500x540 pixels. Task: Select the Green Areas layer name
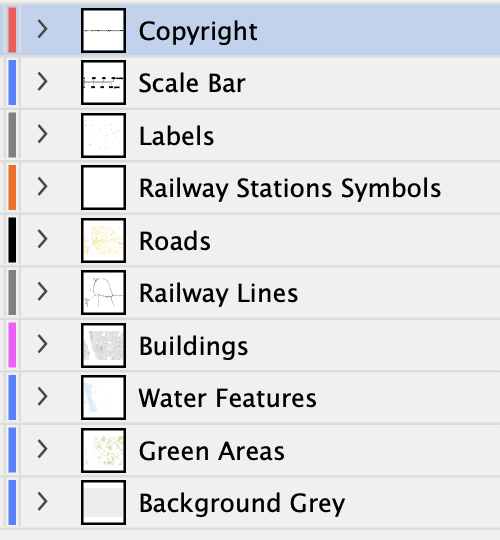pyautogui.click(x=212, y=451)
